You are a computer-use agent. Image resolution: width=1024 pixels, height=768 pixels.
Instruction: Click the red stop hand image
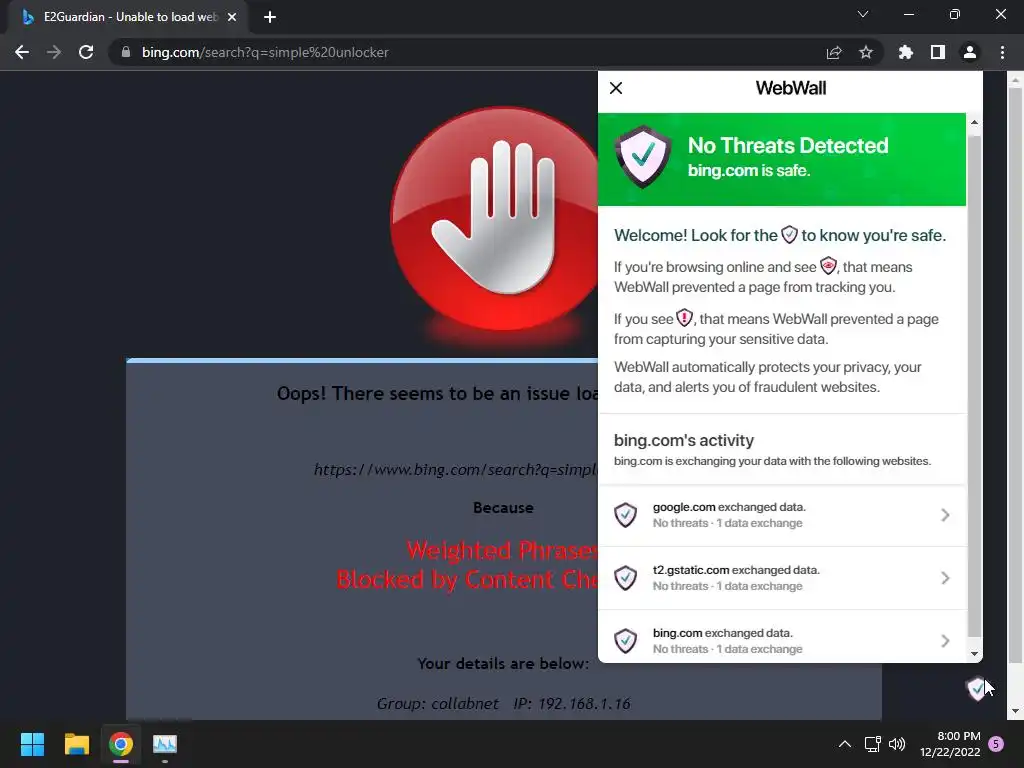click(x=494, y=219)
